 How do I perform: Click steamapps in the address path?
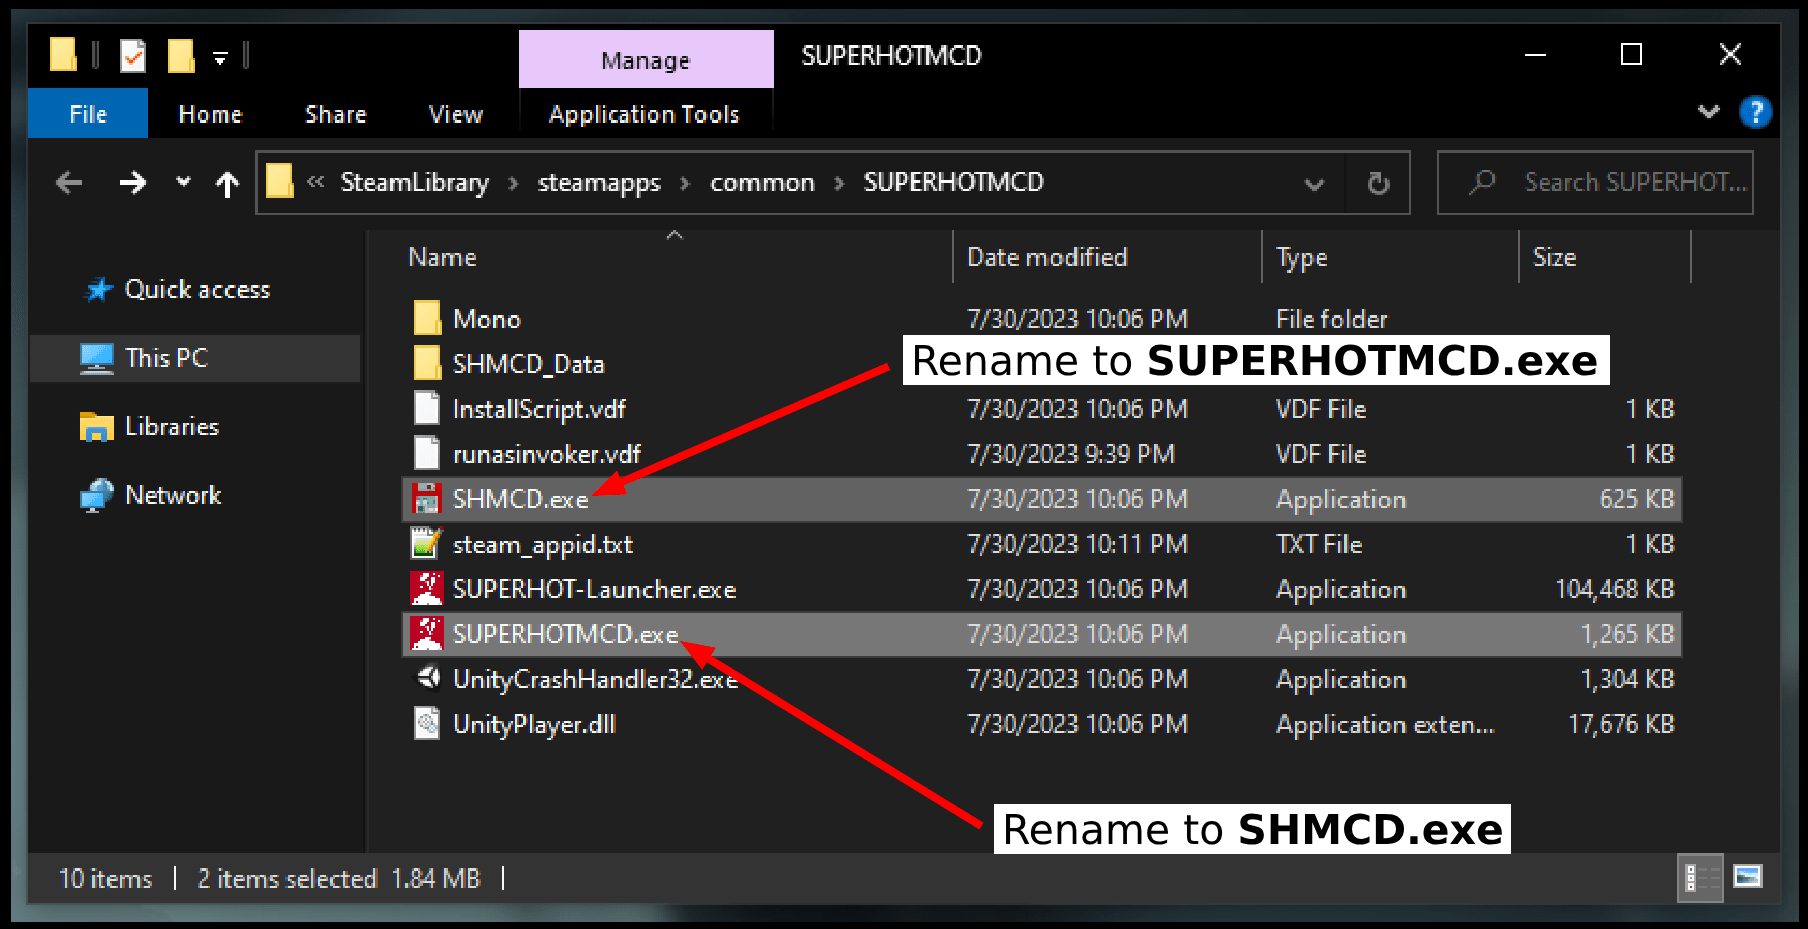pos(599,182)
